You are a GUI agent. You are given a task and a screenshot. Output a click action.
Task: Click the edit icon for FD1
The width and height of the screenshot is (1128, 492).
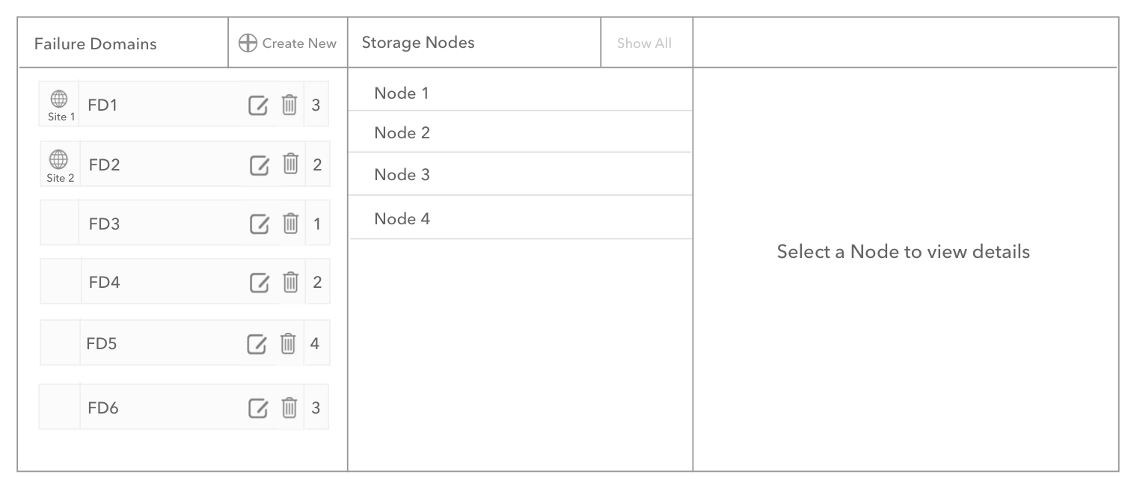coord(258,104)
